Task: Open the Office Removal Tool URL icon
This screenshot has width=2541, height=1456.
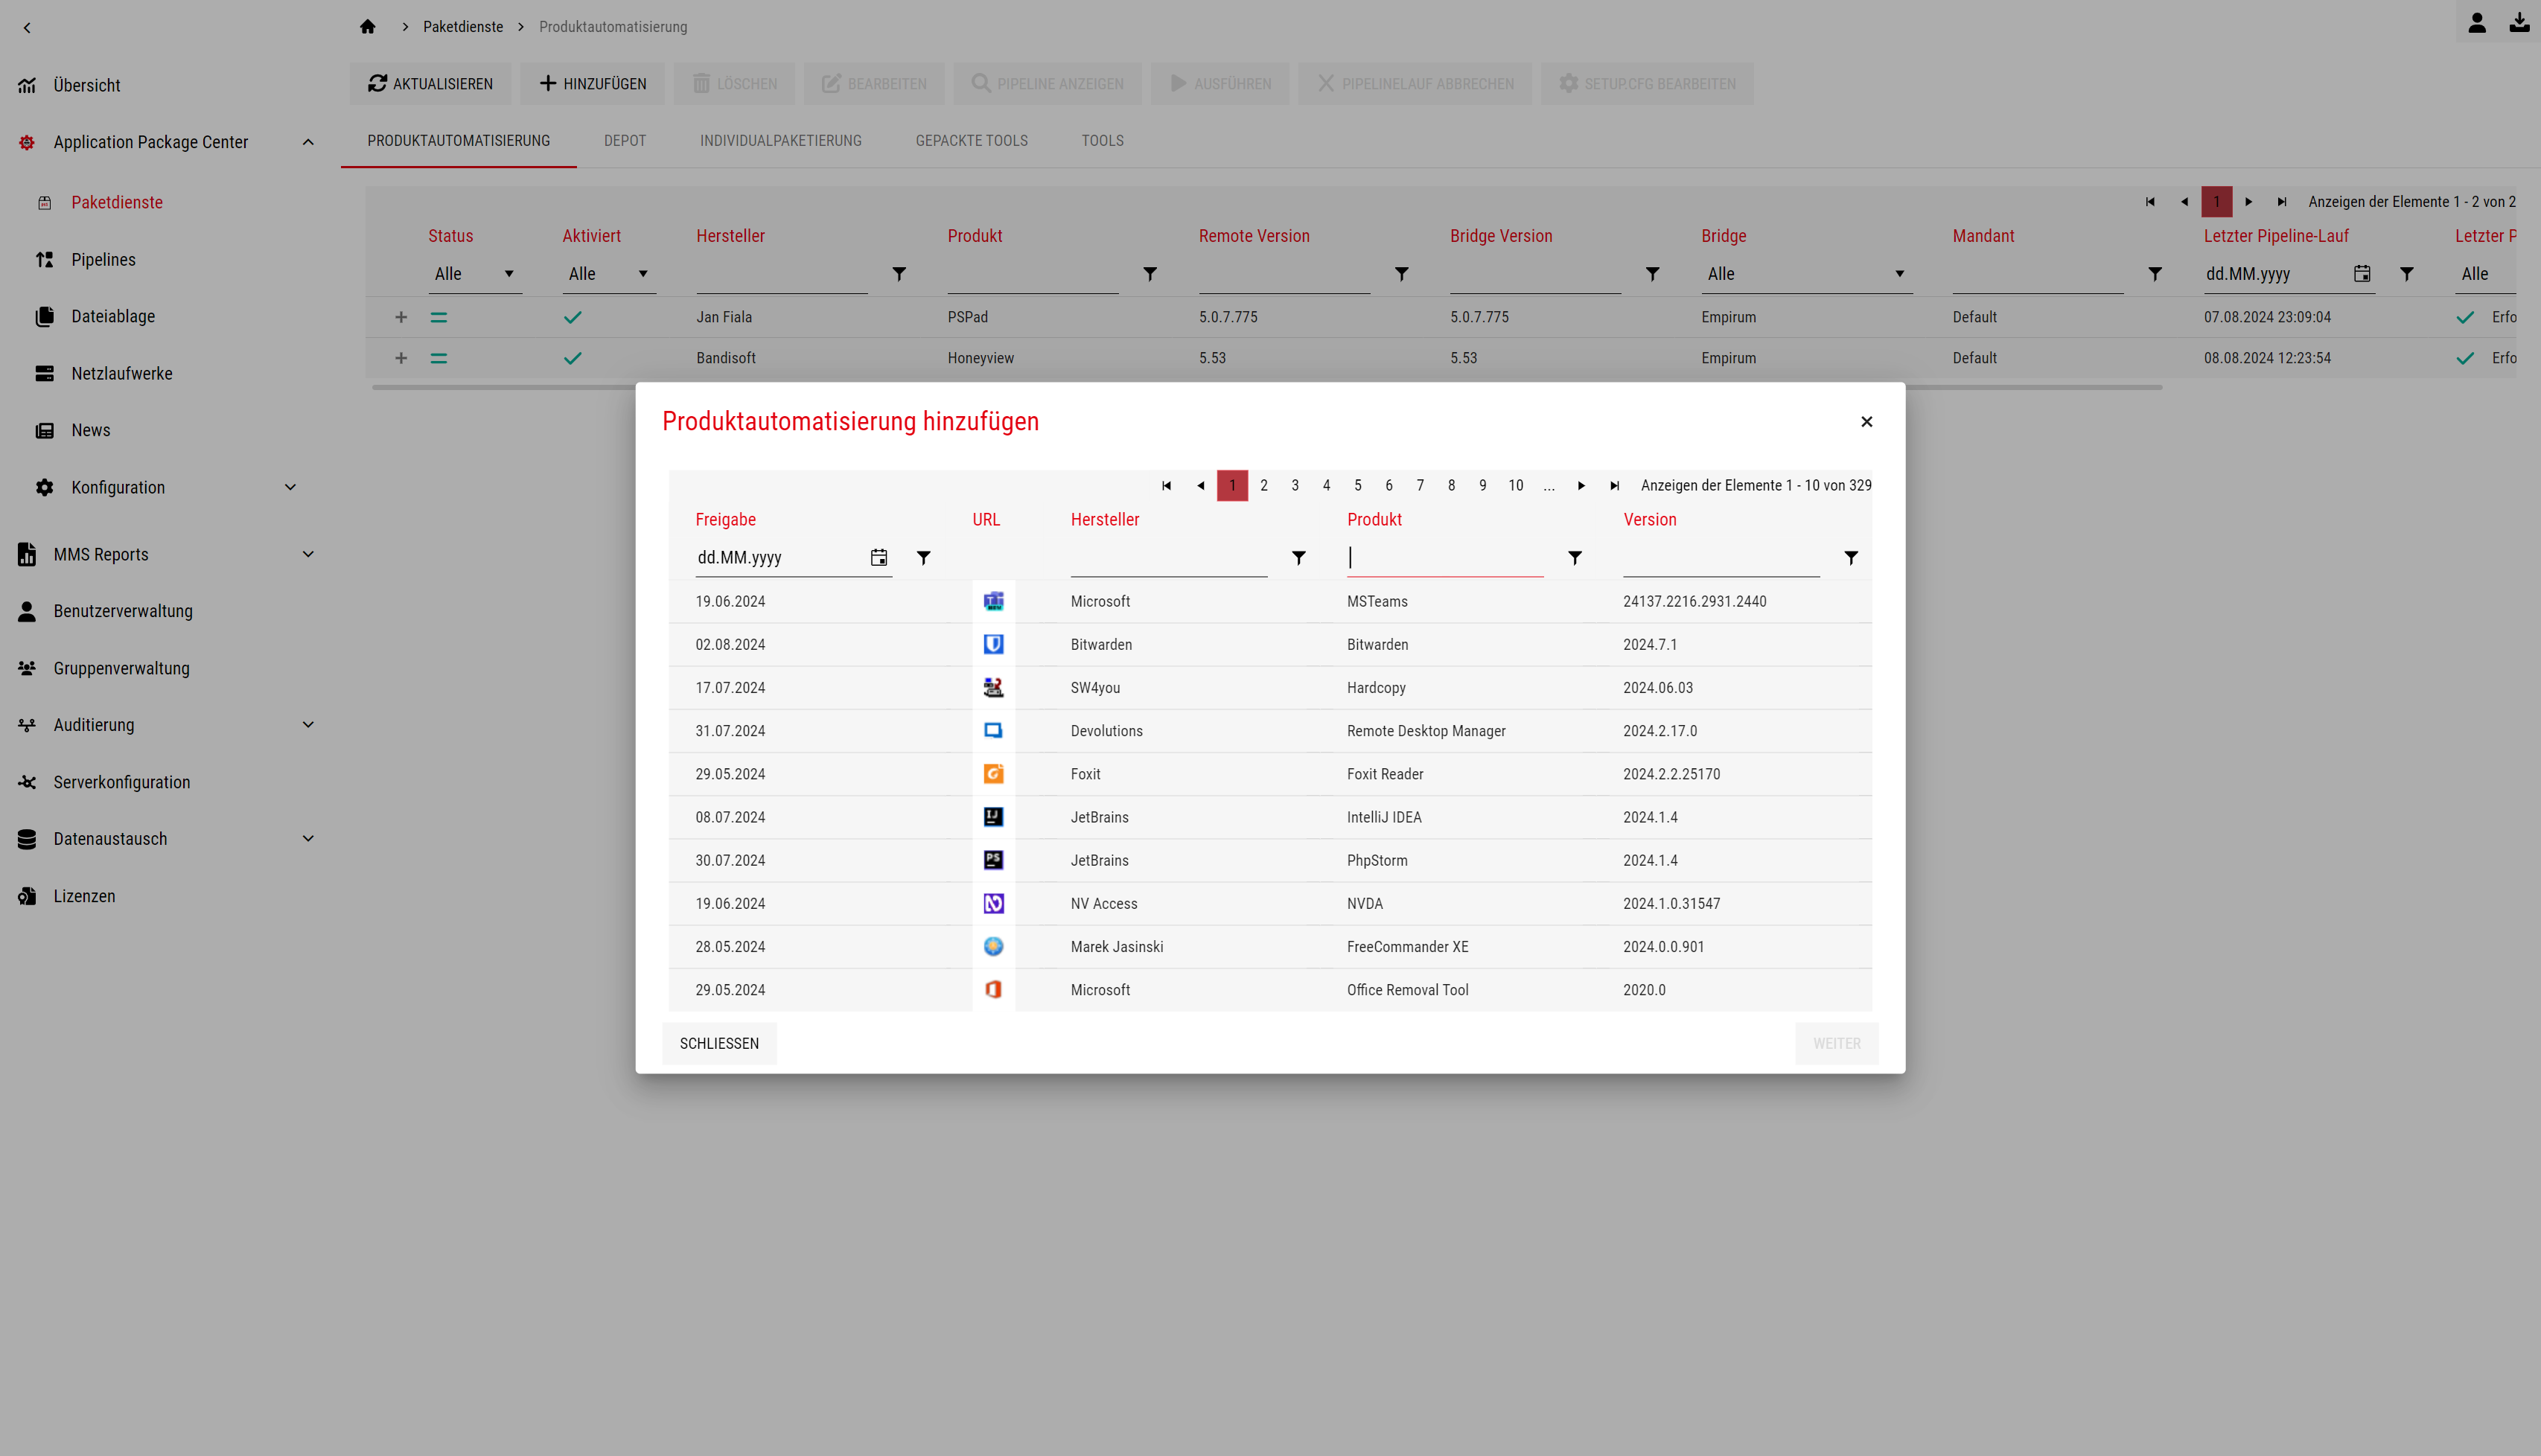Action: [993, 989]
